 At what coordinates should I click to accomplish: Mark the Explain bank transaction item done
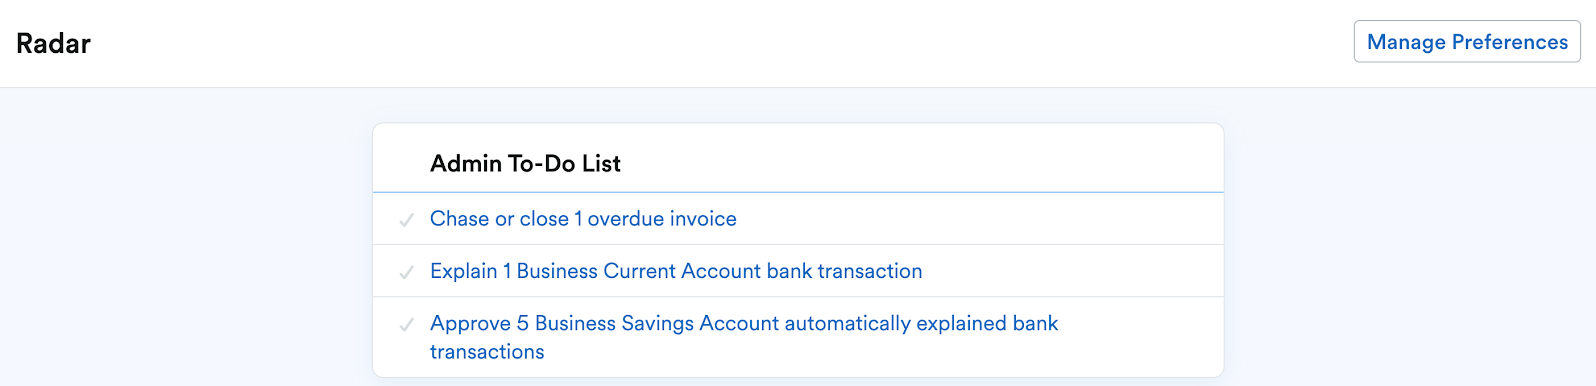pos(406,272)
